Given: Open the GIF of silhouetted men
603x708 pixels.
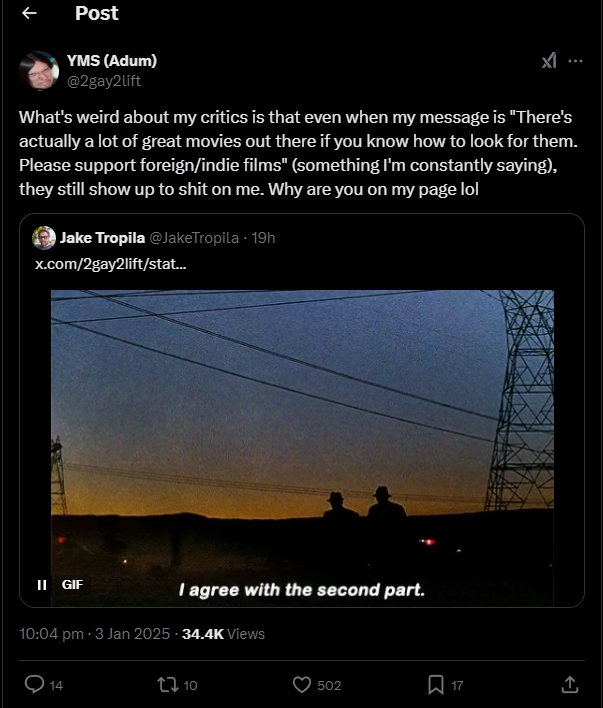Looking at the screenshot, I should click(302, 448).
